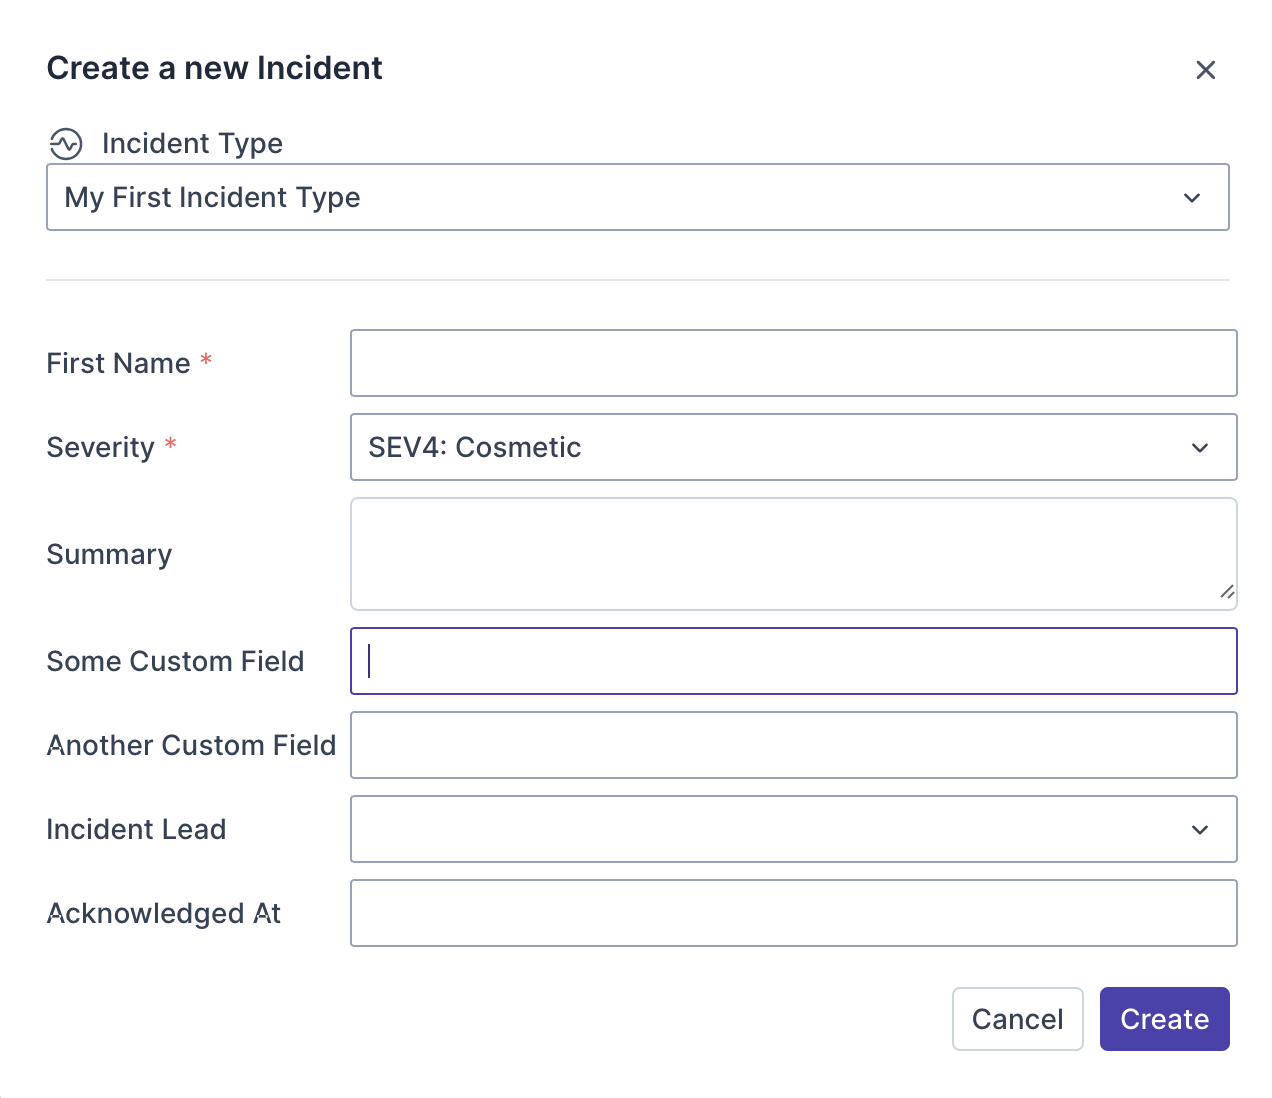This screenshot has height=1098, width=1272.
Task: Focus the First Name input field
Action: coord(793,363)
